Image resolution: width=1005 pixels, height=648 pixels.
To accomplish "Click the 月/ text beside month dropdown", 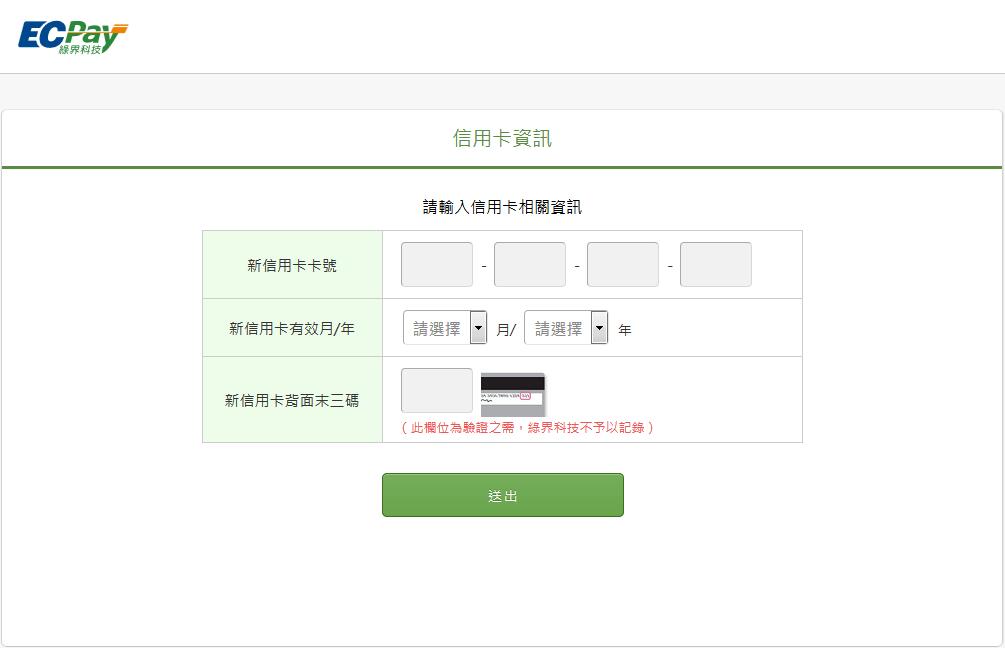I will (506, 329).
